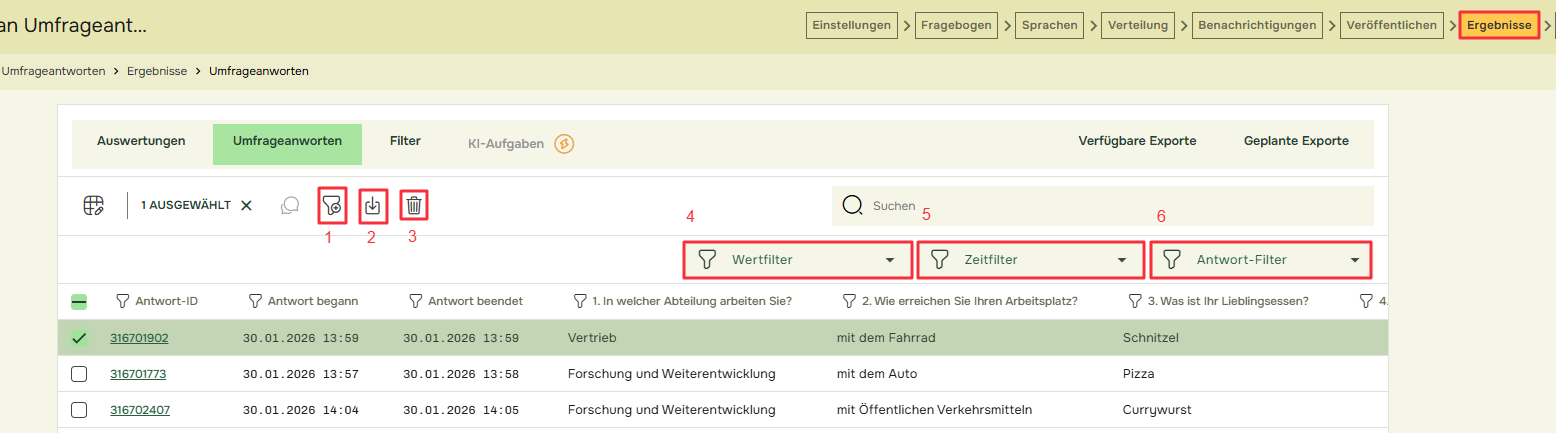This screenshot has height=433, width=1556.
Task: Click the comment bubble icon
Action: pos(290,205)
